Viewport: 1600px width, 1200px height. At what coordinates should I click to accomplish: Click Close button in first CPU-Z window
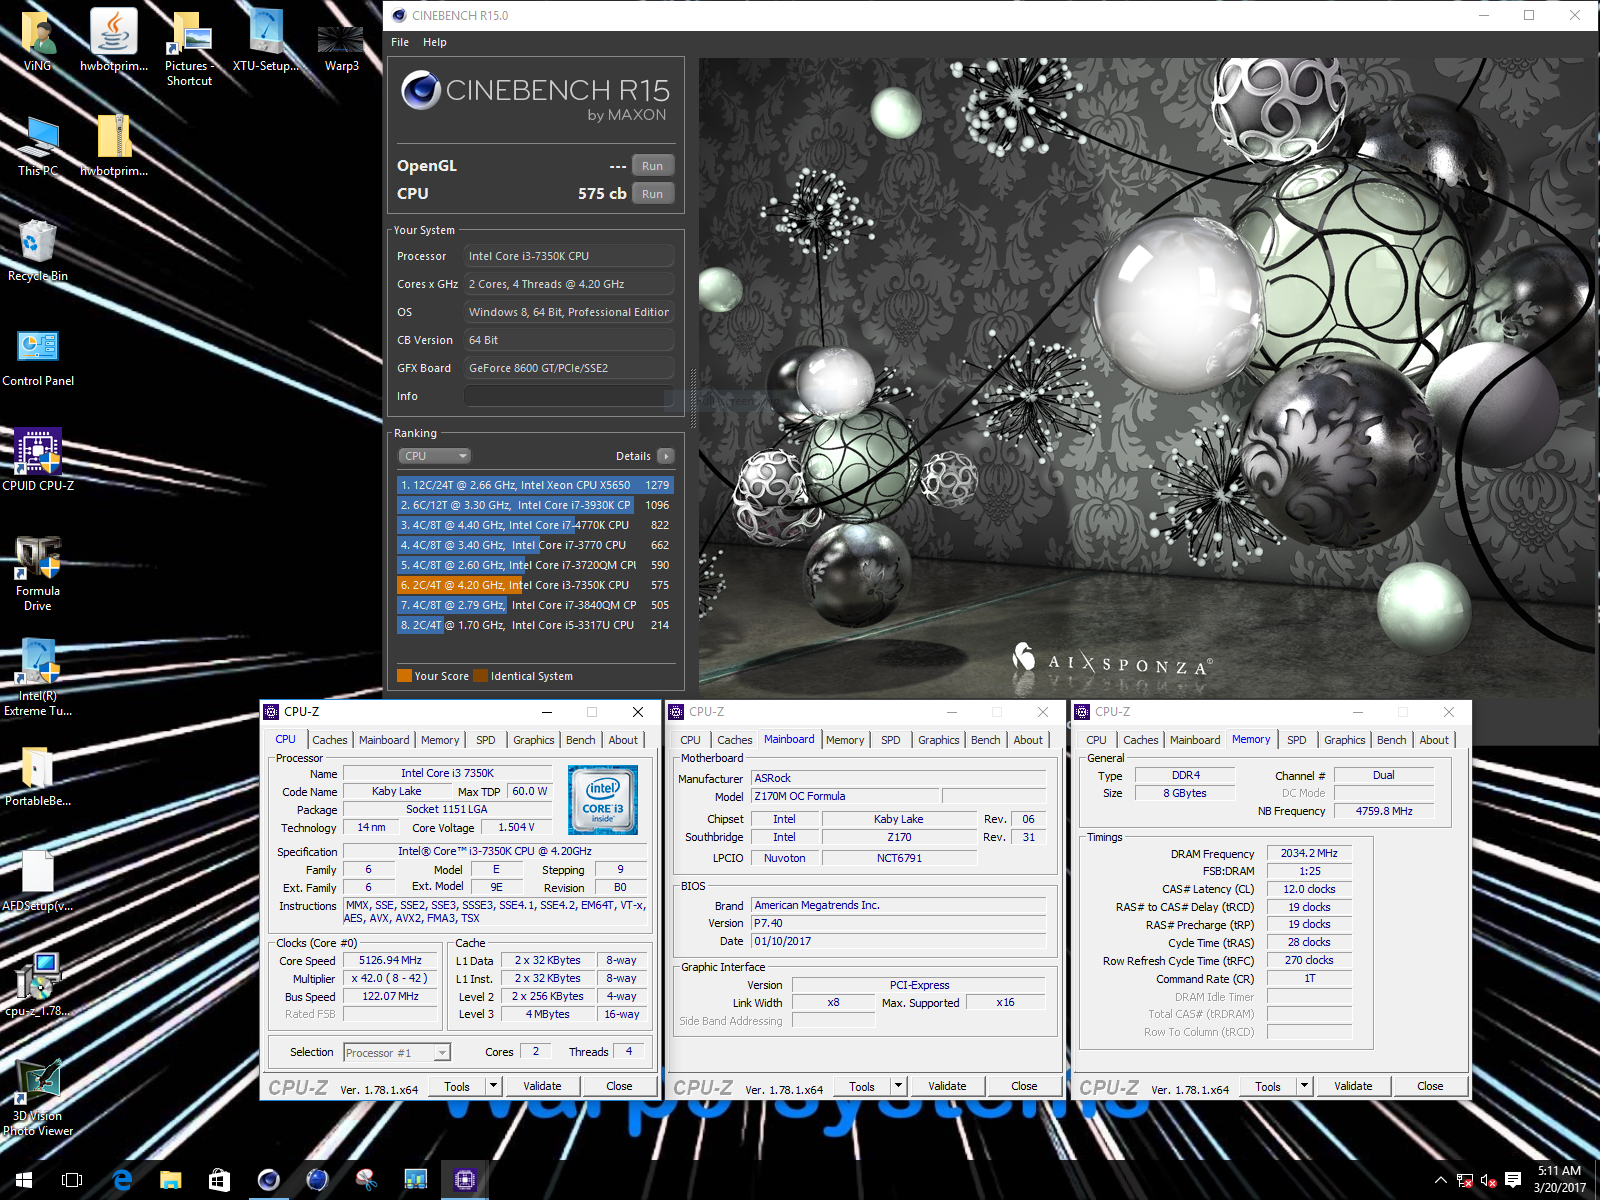(619, 1086)
